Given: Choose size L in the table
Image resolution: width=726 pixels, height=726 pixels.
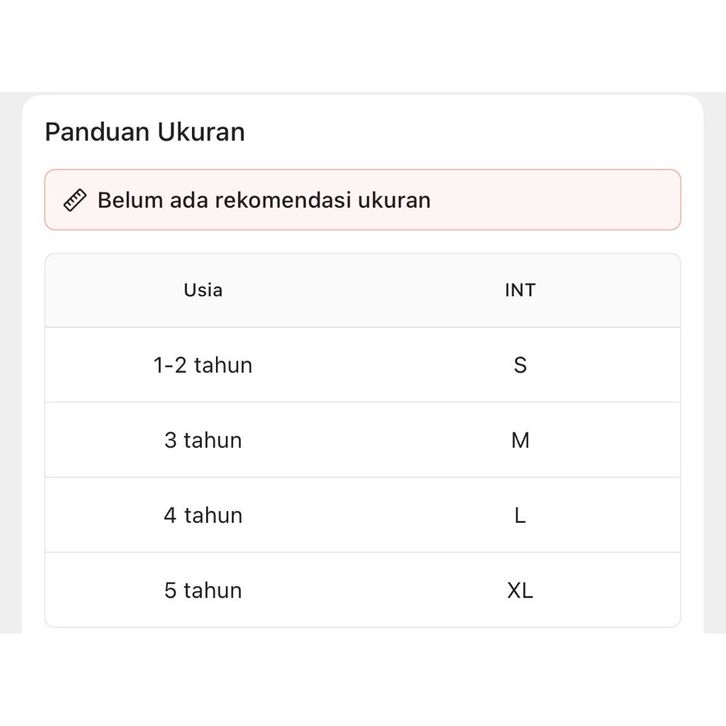Looking at the screenshot, I should (x=520, y=515).
